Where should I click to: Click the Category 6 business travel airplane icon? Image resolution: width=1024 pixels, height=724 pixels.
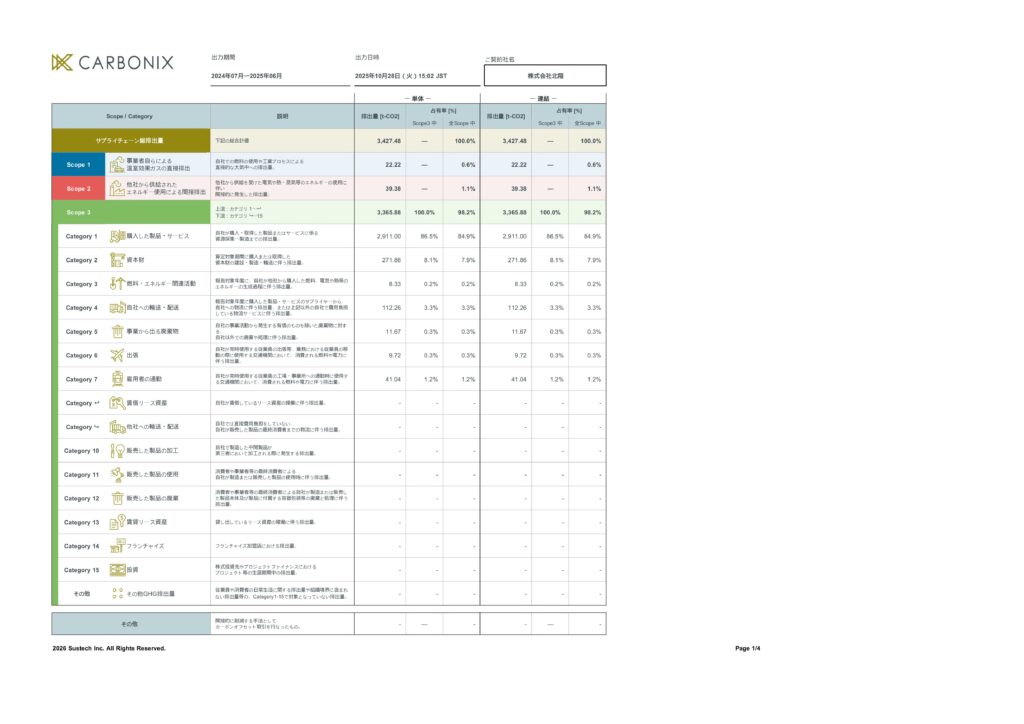(117, 355)
